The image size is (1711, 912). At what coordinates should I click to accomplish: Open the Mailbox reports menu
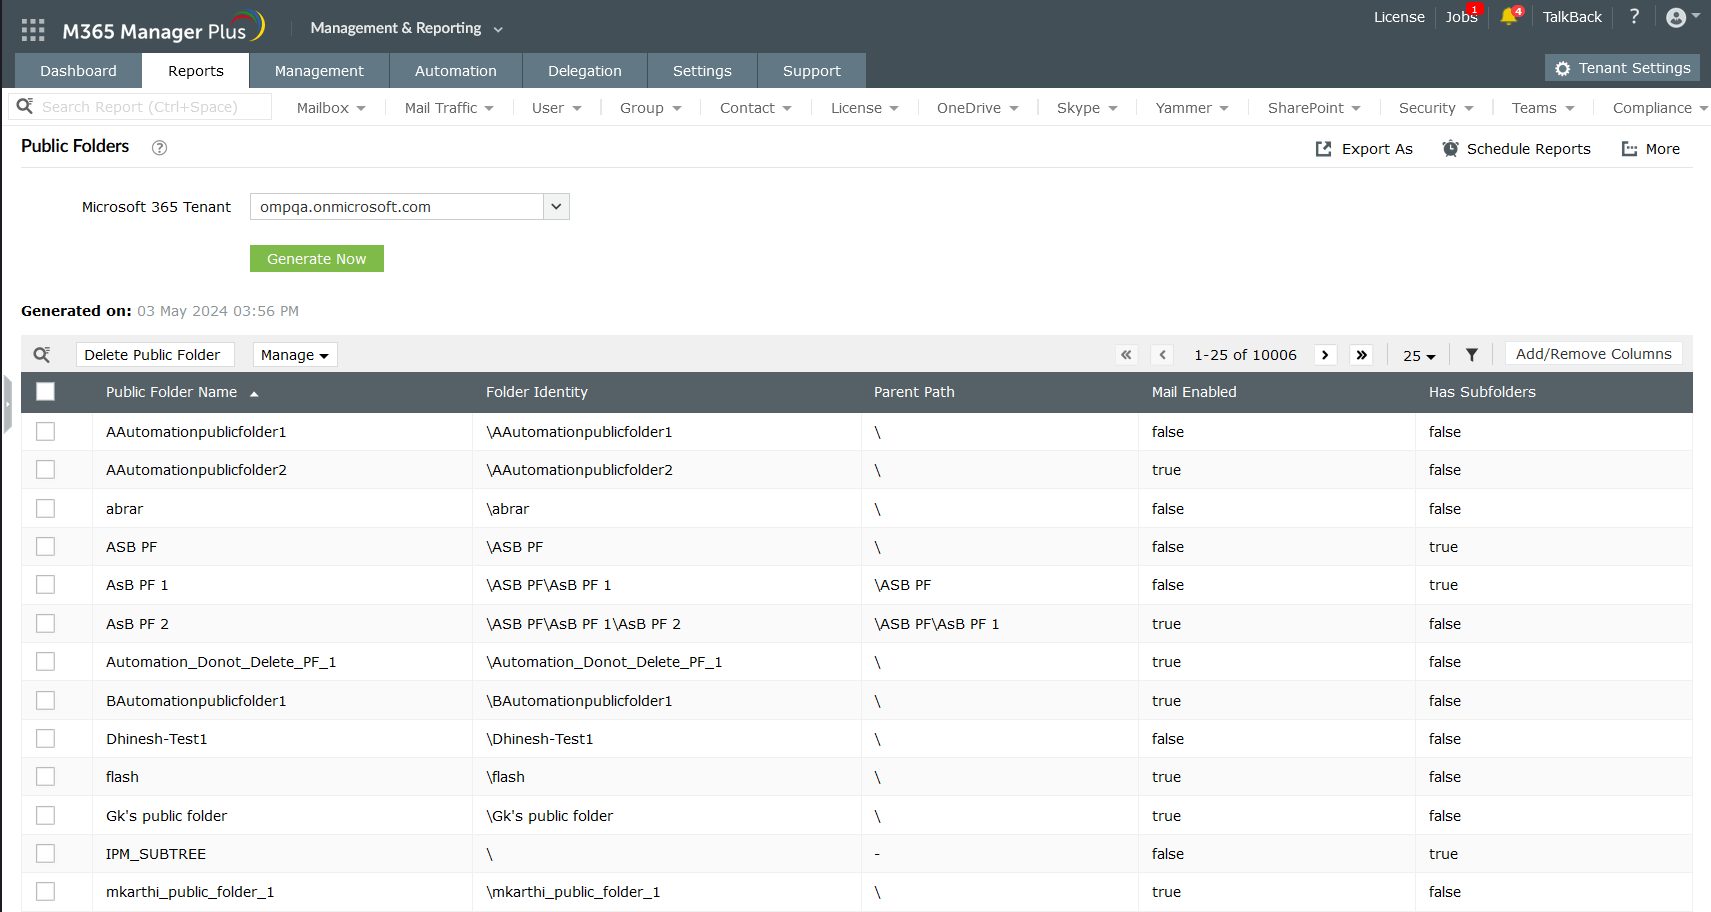point(331,108)
